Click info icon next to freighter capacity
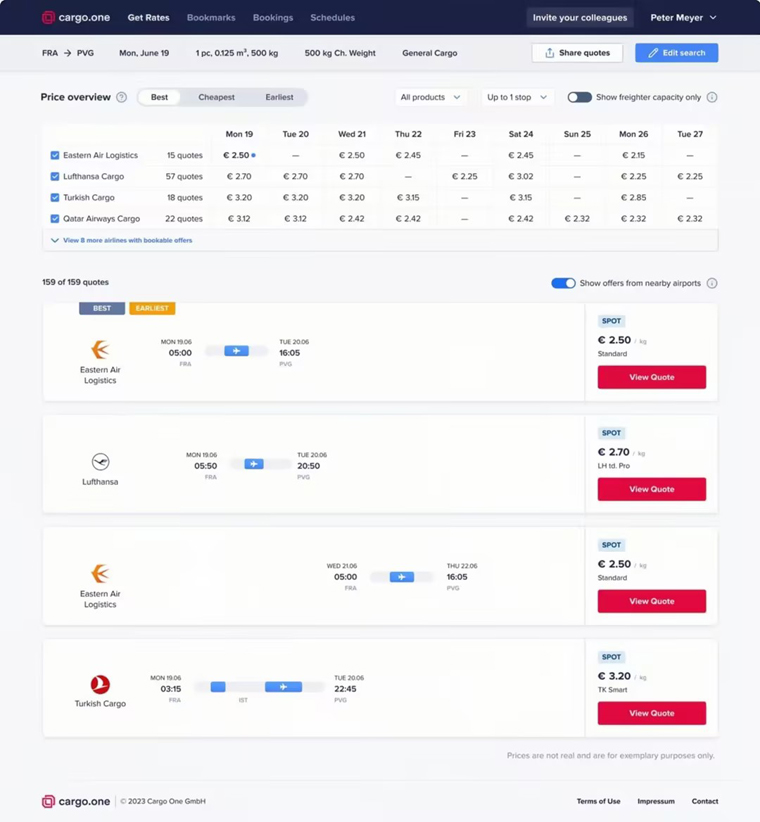 712,97
